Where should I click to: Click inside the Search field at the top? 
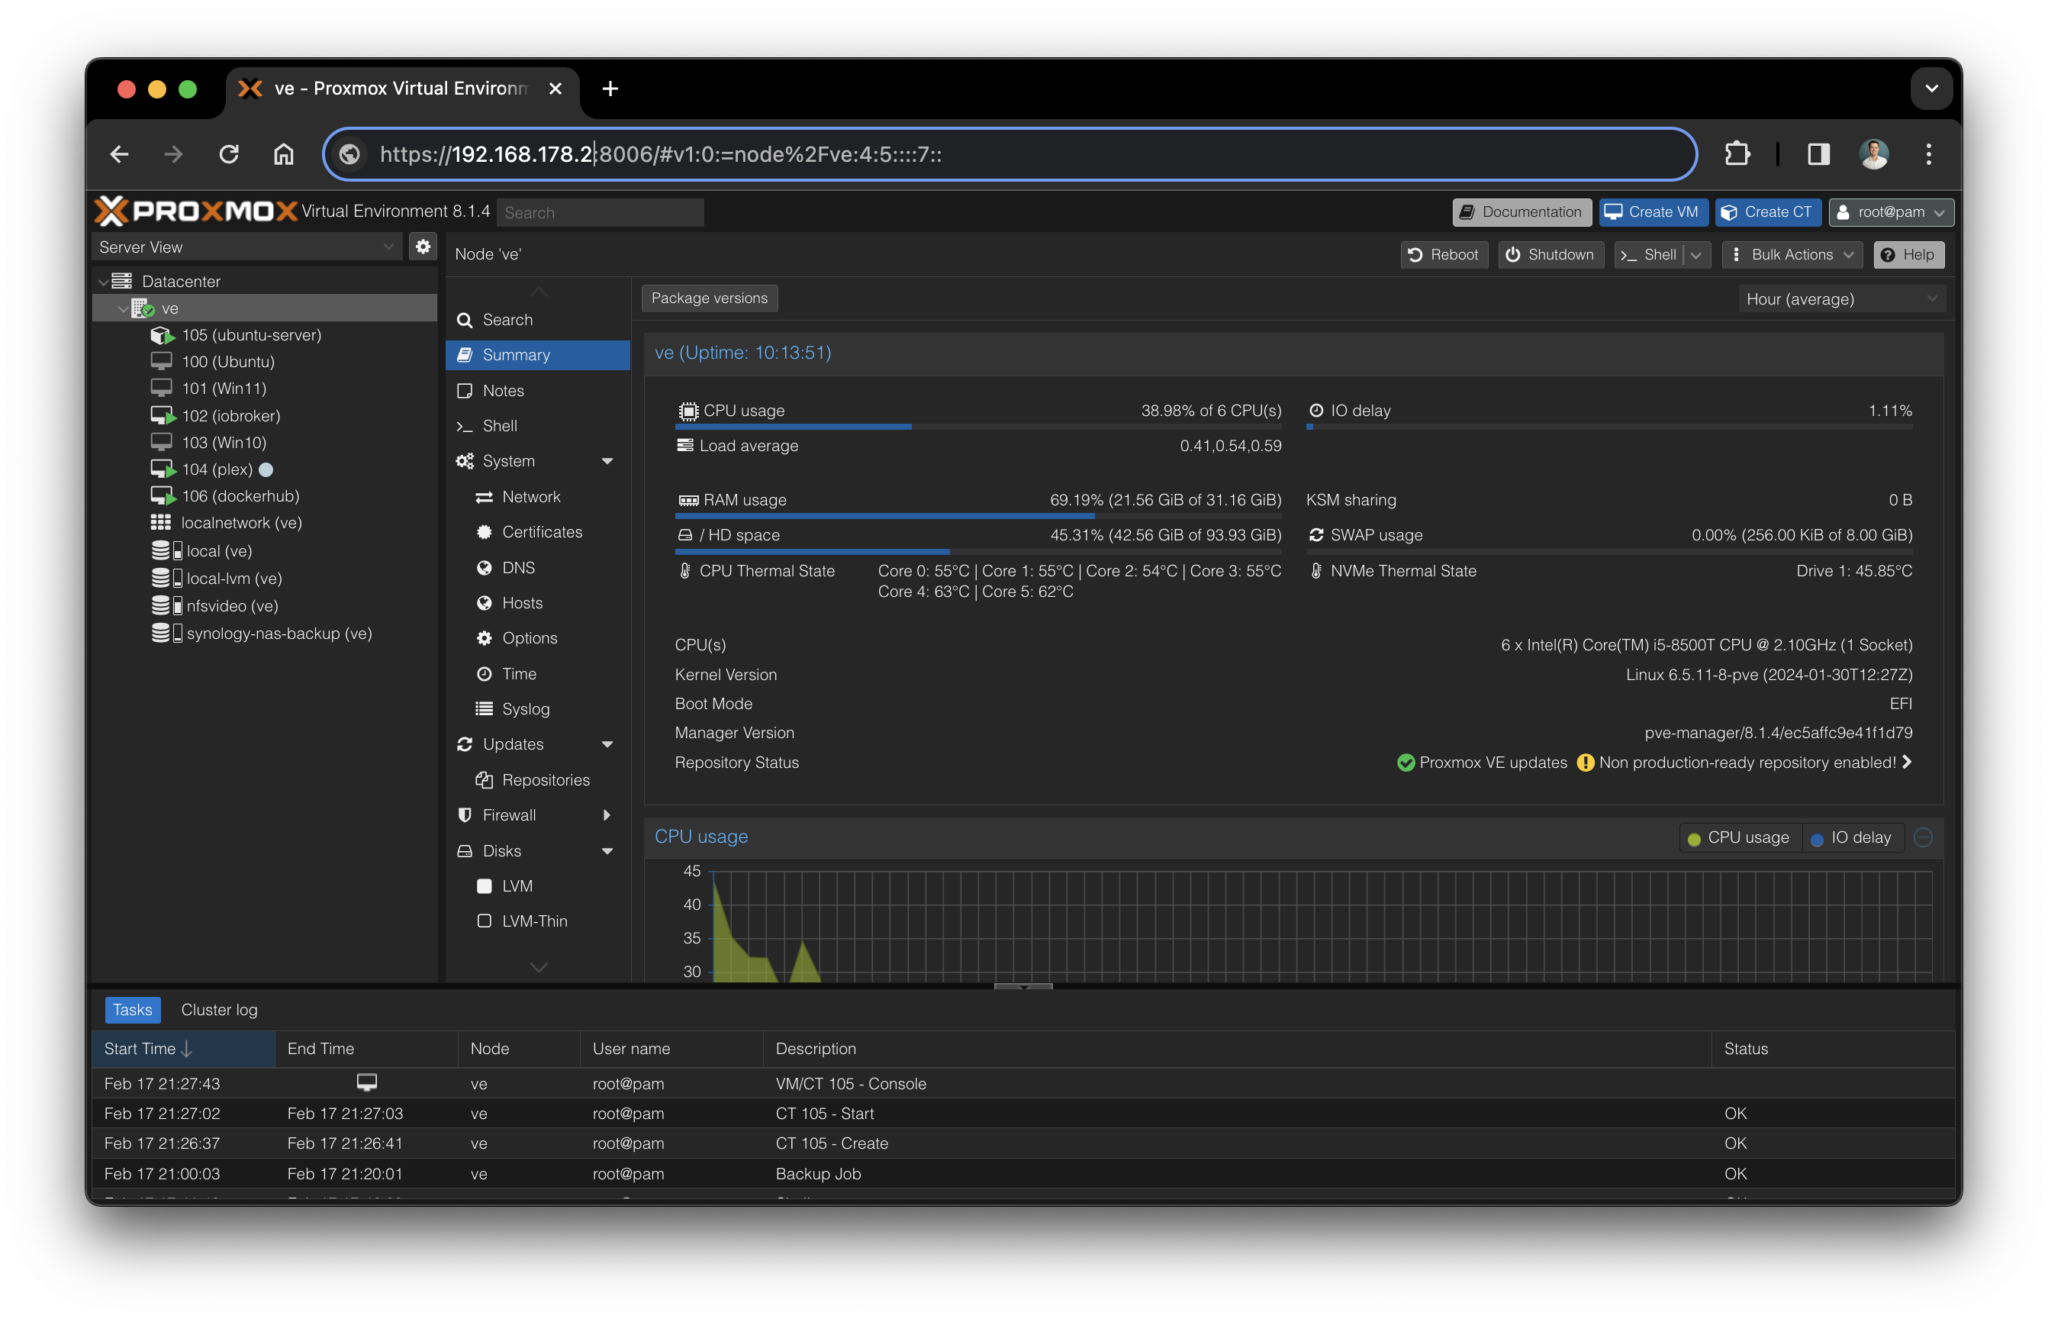599,211
